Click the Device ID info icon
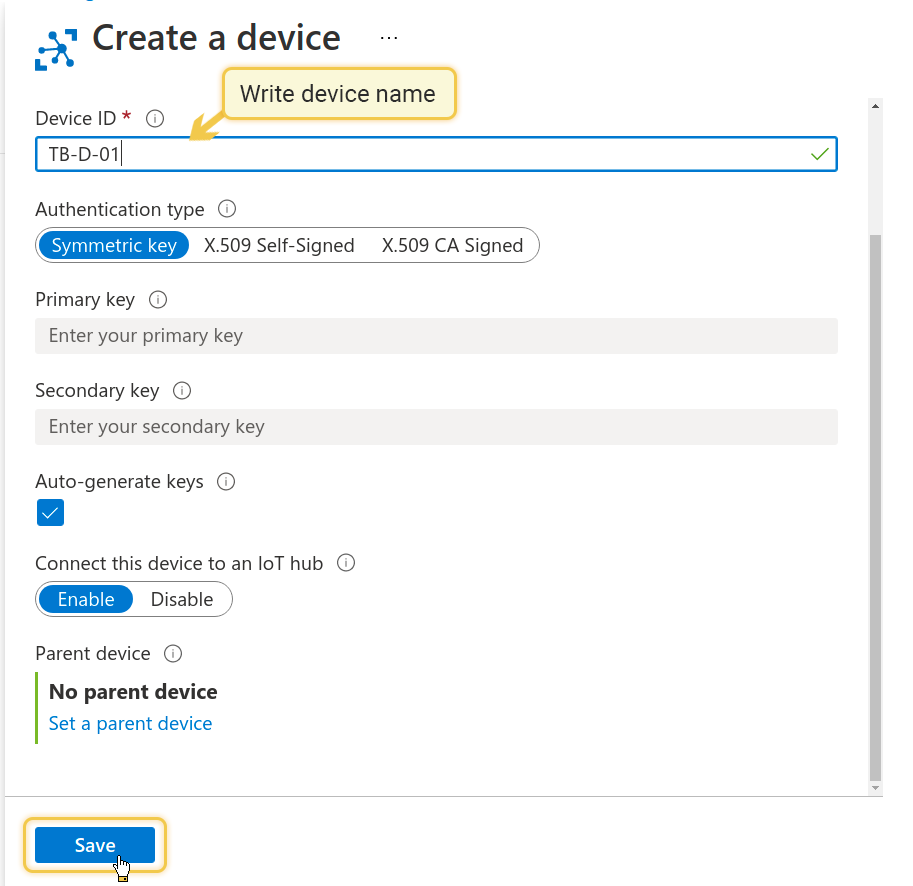 [155, 119]
